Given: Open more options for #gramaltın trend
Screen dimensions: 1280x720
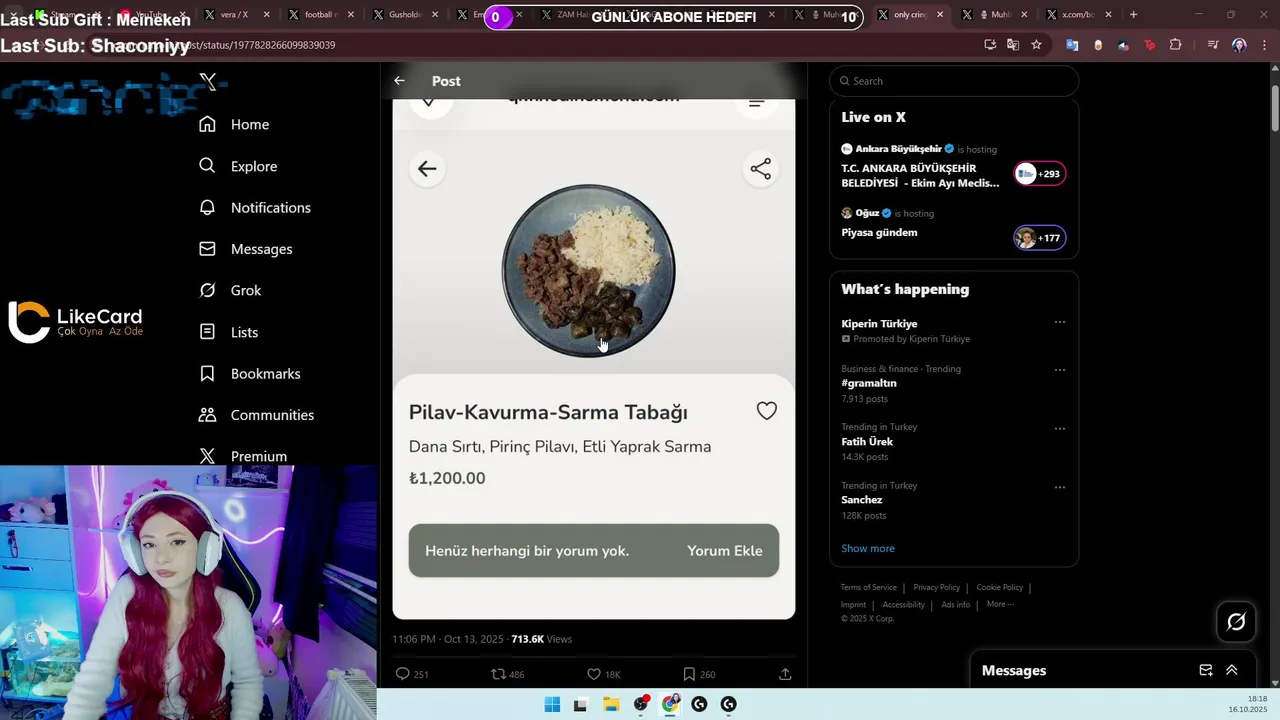Looking at the screenshot, I should tap(1060, 370).
